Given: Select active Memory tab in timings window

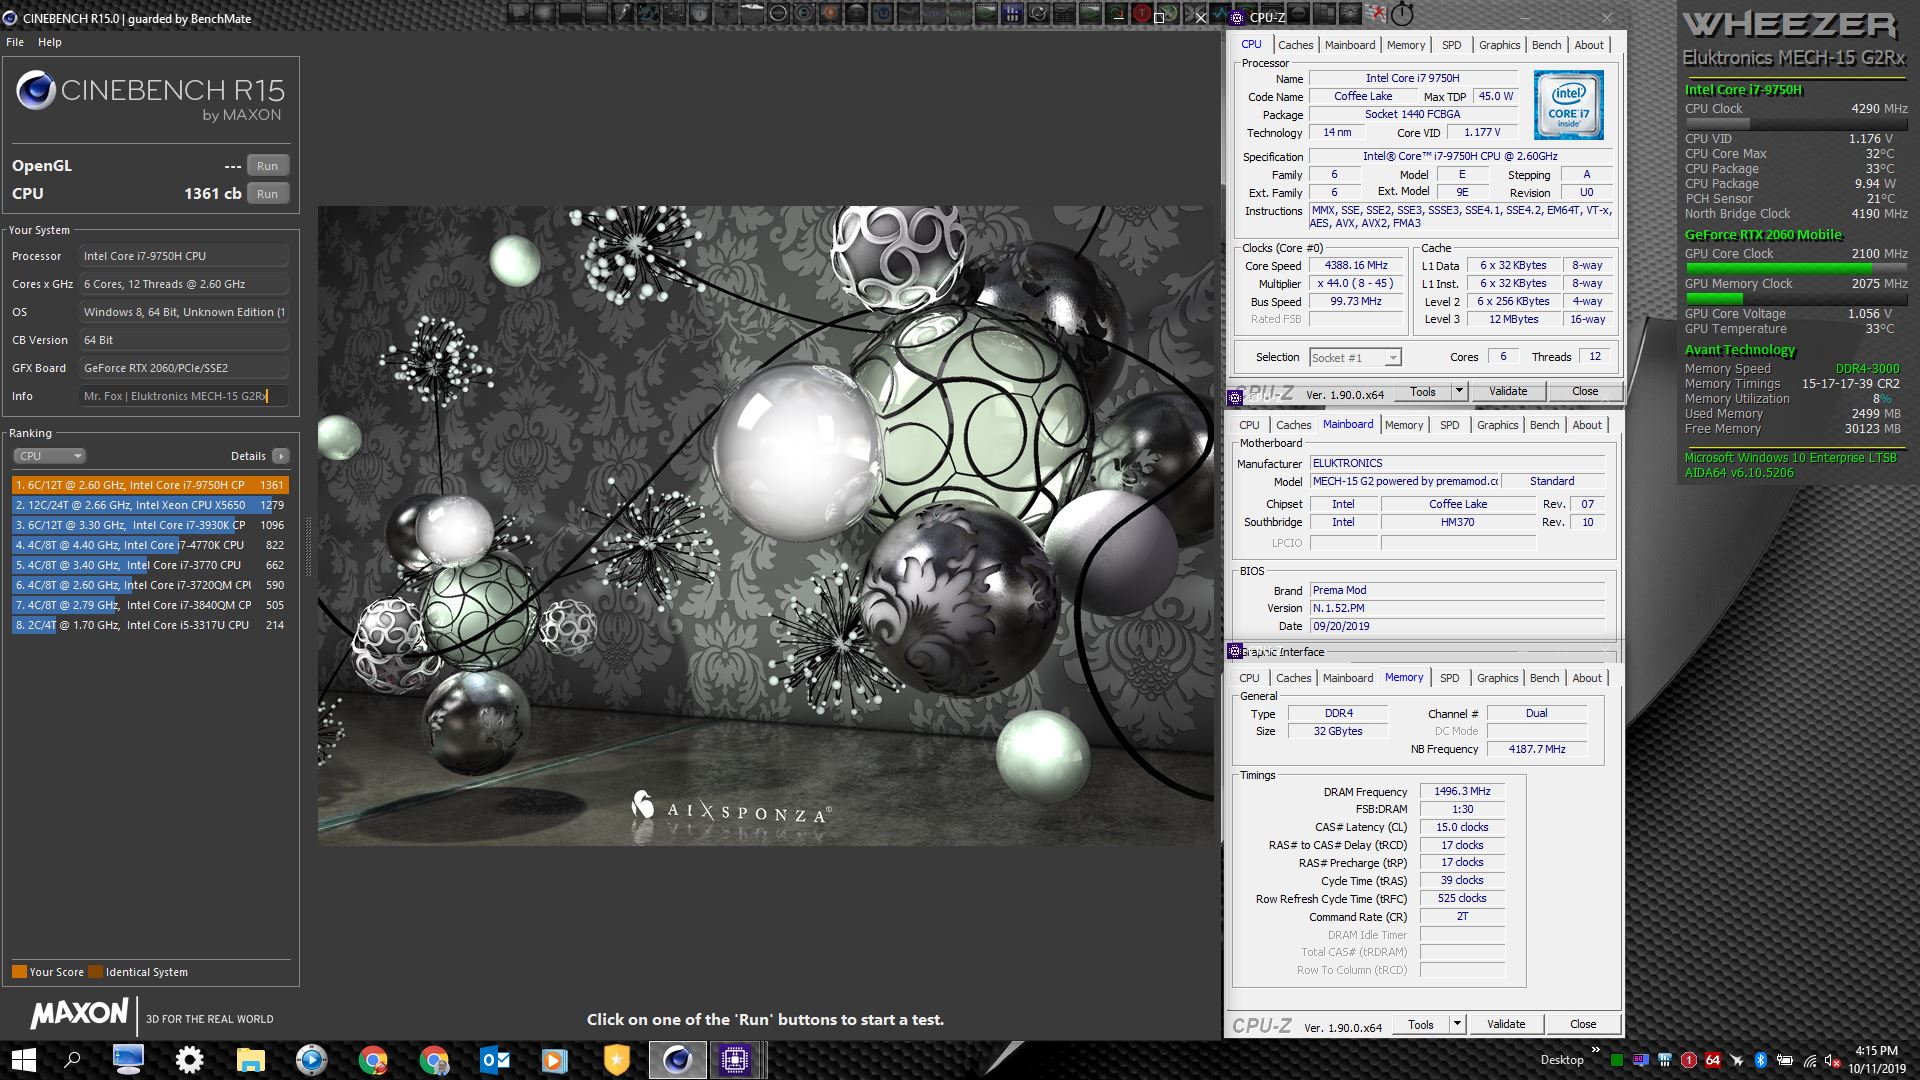Looking at the screenshot, I should (1404, 677).
